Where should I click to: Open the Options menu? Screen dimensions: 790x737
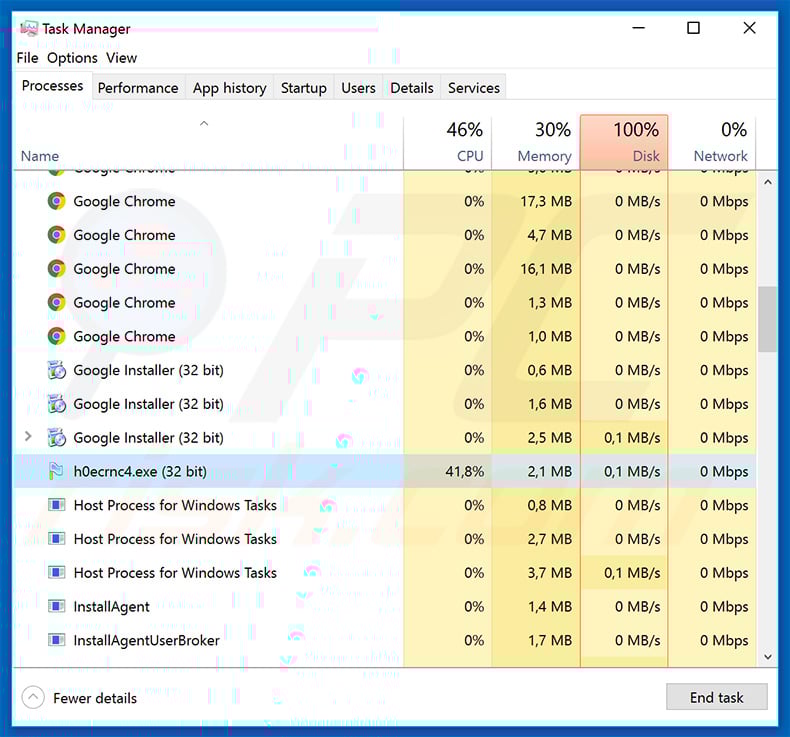coord(72,58)
